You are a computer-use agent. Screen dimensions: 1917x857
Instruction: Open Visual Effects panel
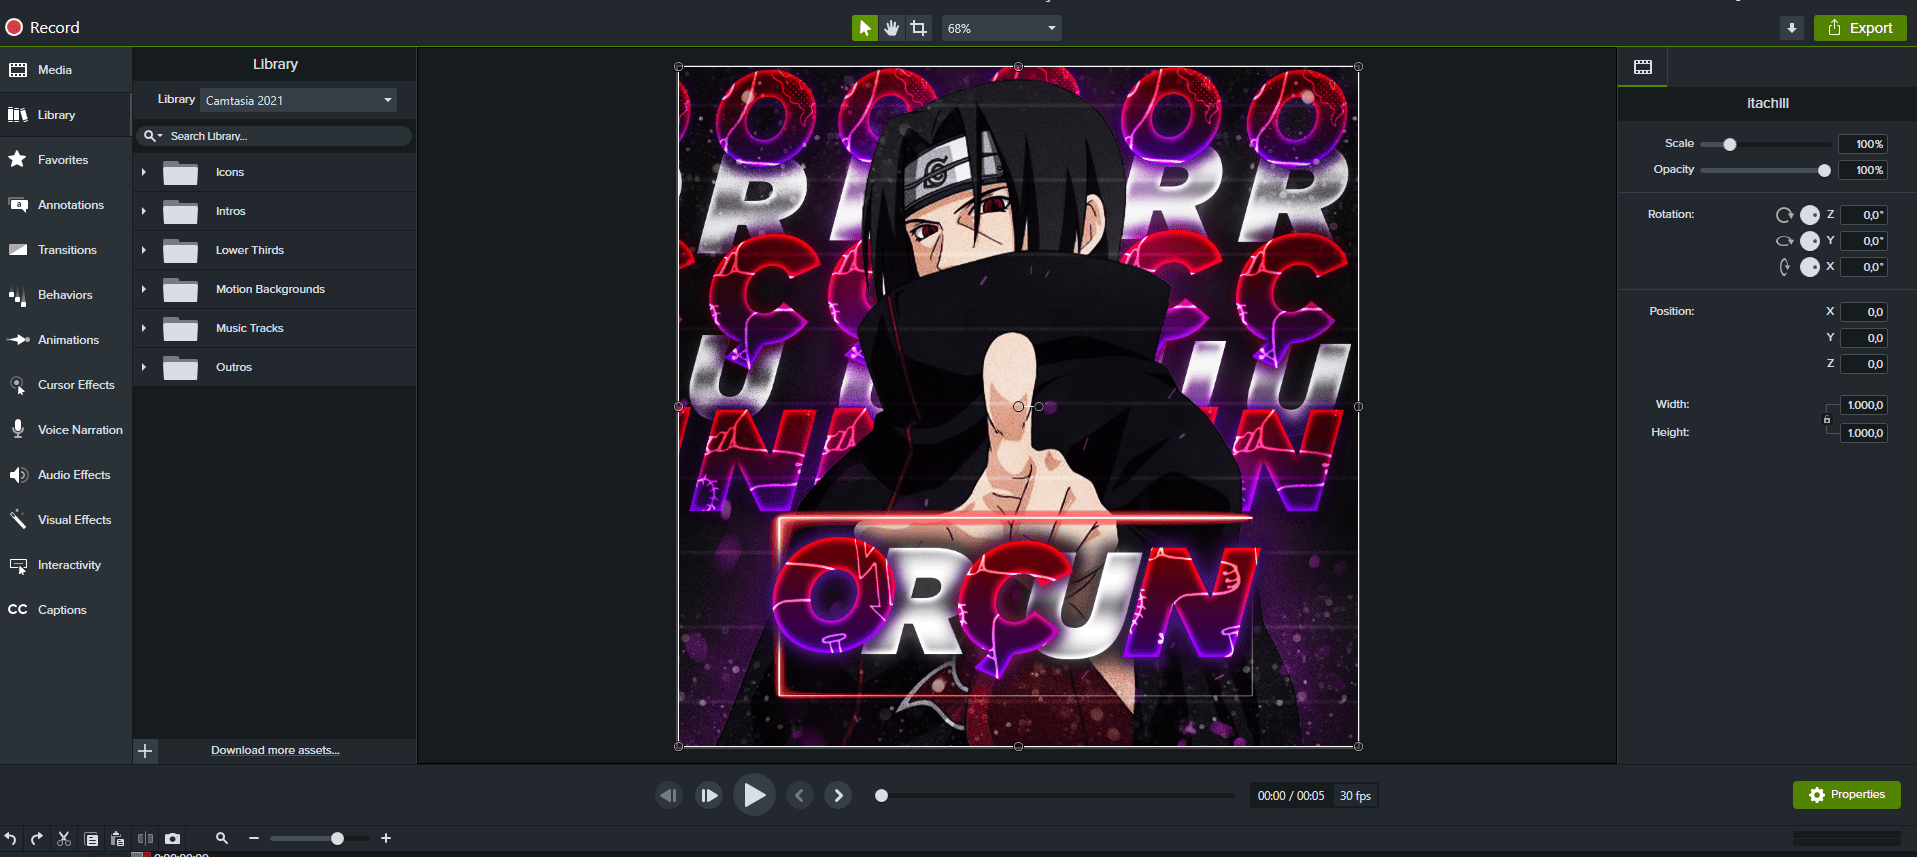(x=66, y=520)
